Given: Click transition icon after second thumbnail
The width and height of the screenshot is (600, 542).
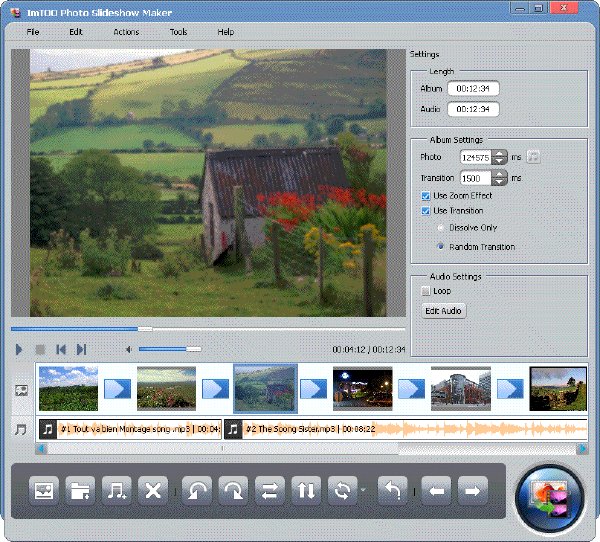Looking at the screenshot, I should 215,389.
